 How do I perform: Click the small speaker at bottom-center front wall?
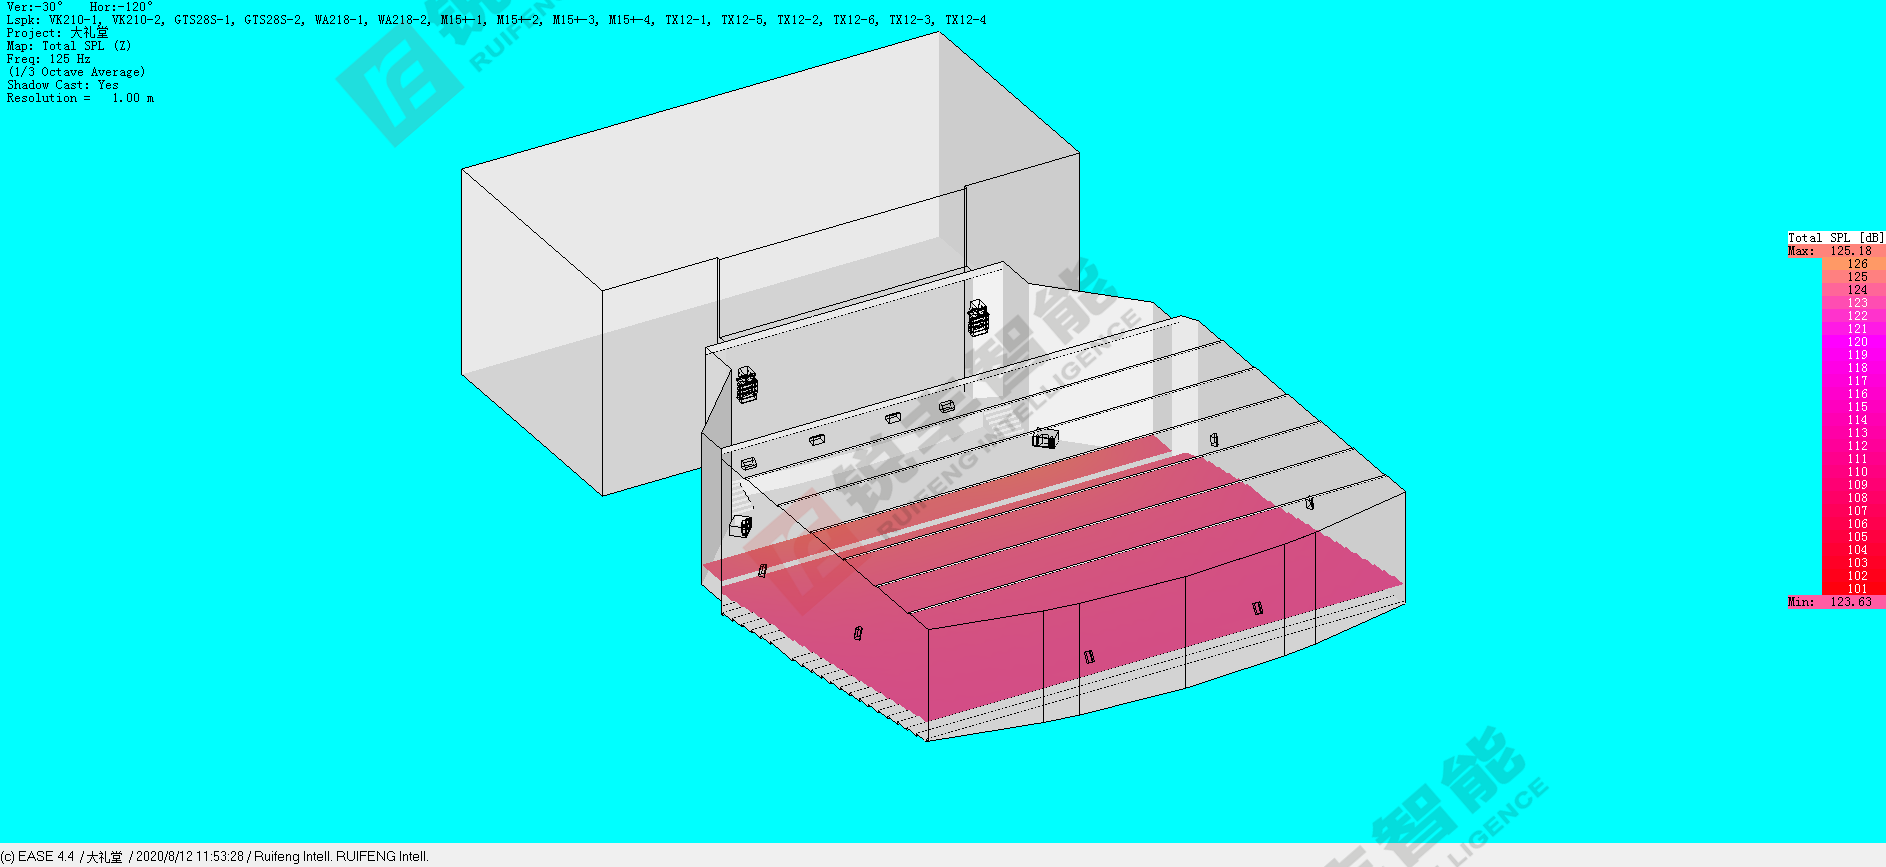click(x=1089, y=656)
